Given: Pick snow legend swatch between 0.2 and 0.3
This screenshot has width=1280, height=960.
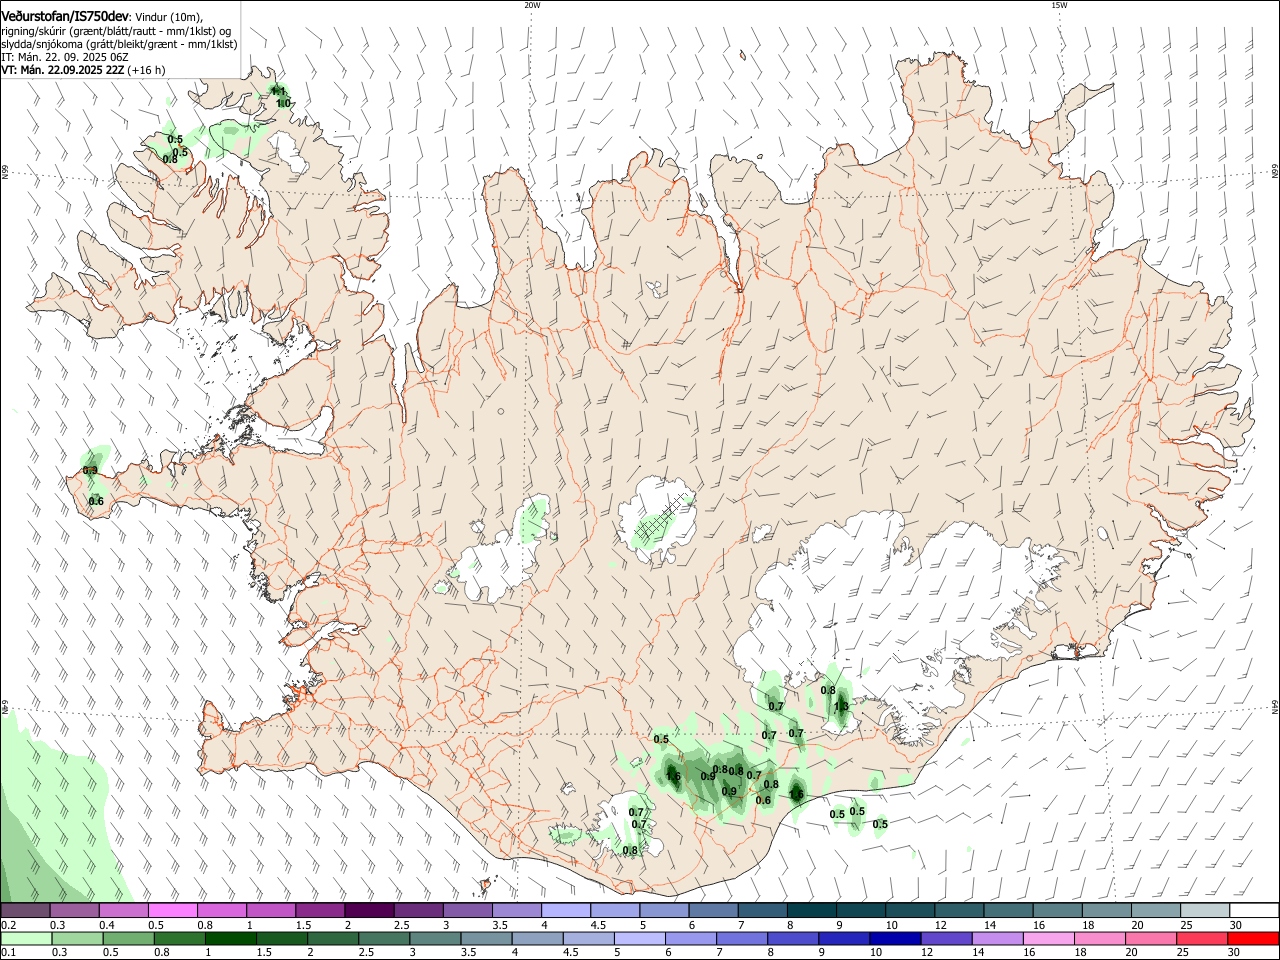Looking at the screenshot, I should click(25, 910).
